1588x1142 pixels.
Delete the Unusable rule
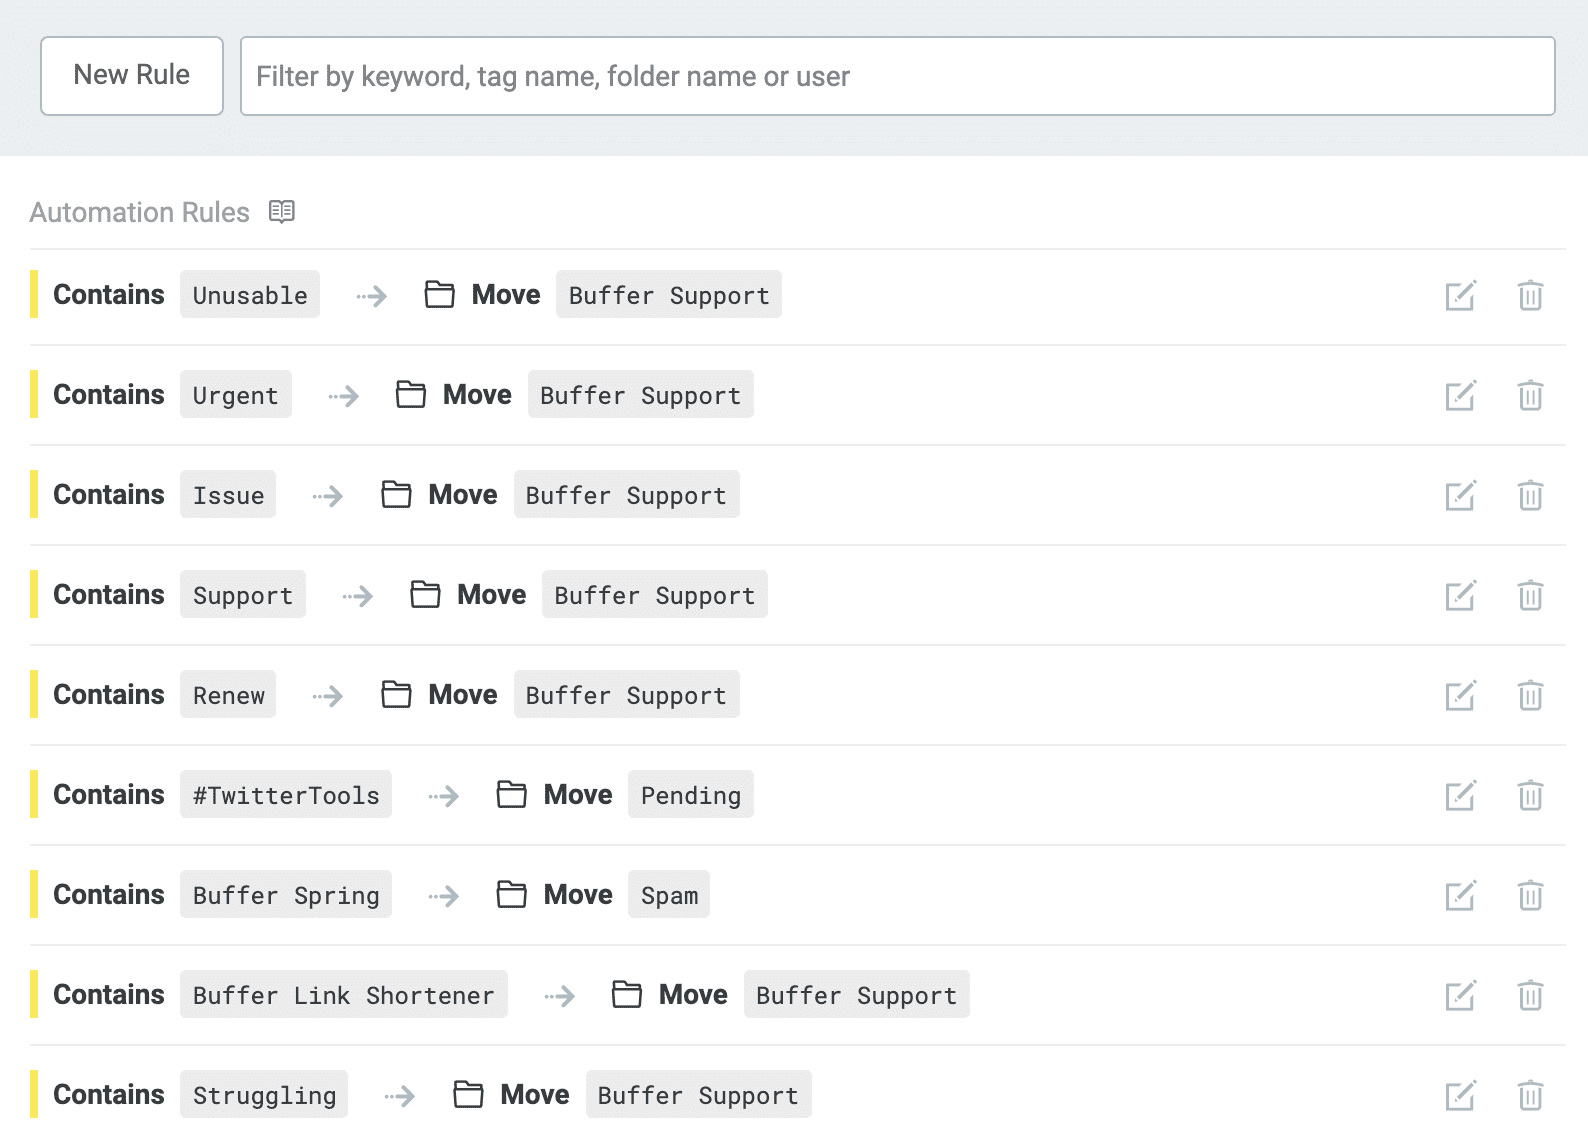[1530, 296]
